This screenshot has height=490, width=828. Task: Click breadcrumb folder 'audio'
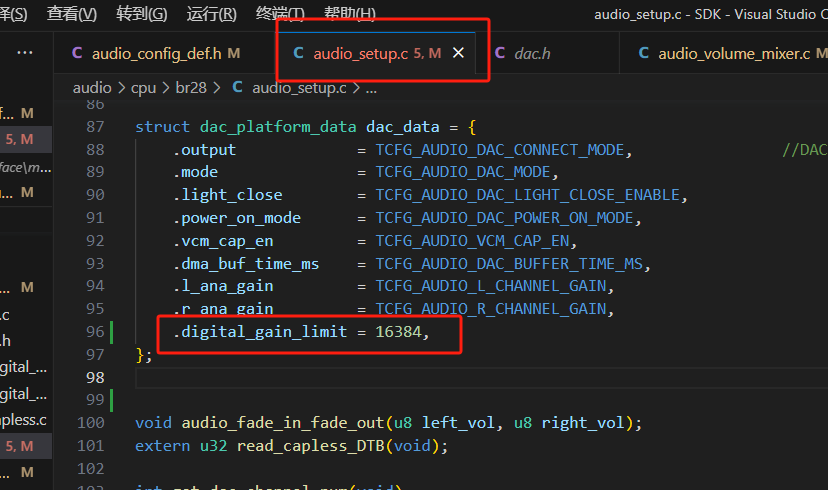tap(92, 88)
